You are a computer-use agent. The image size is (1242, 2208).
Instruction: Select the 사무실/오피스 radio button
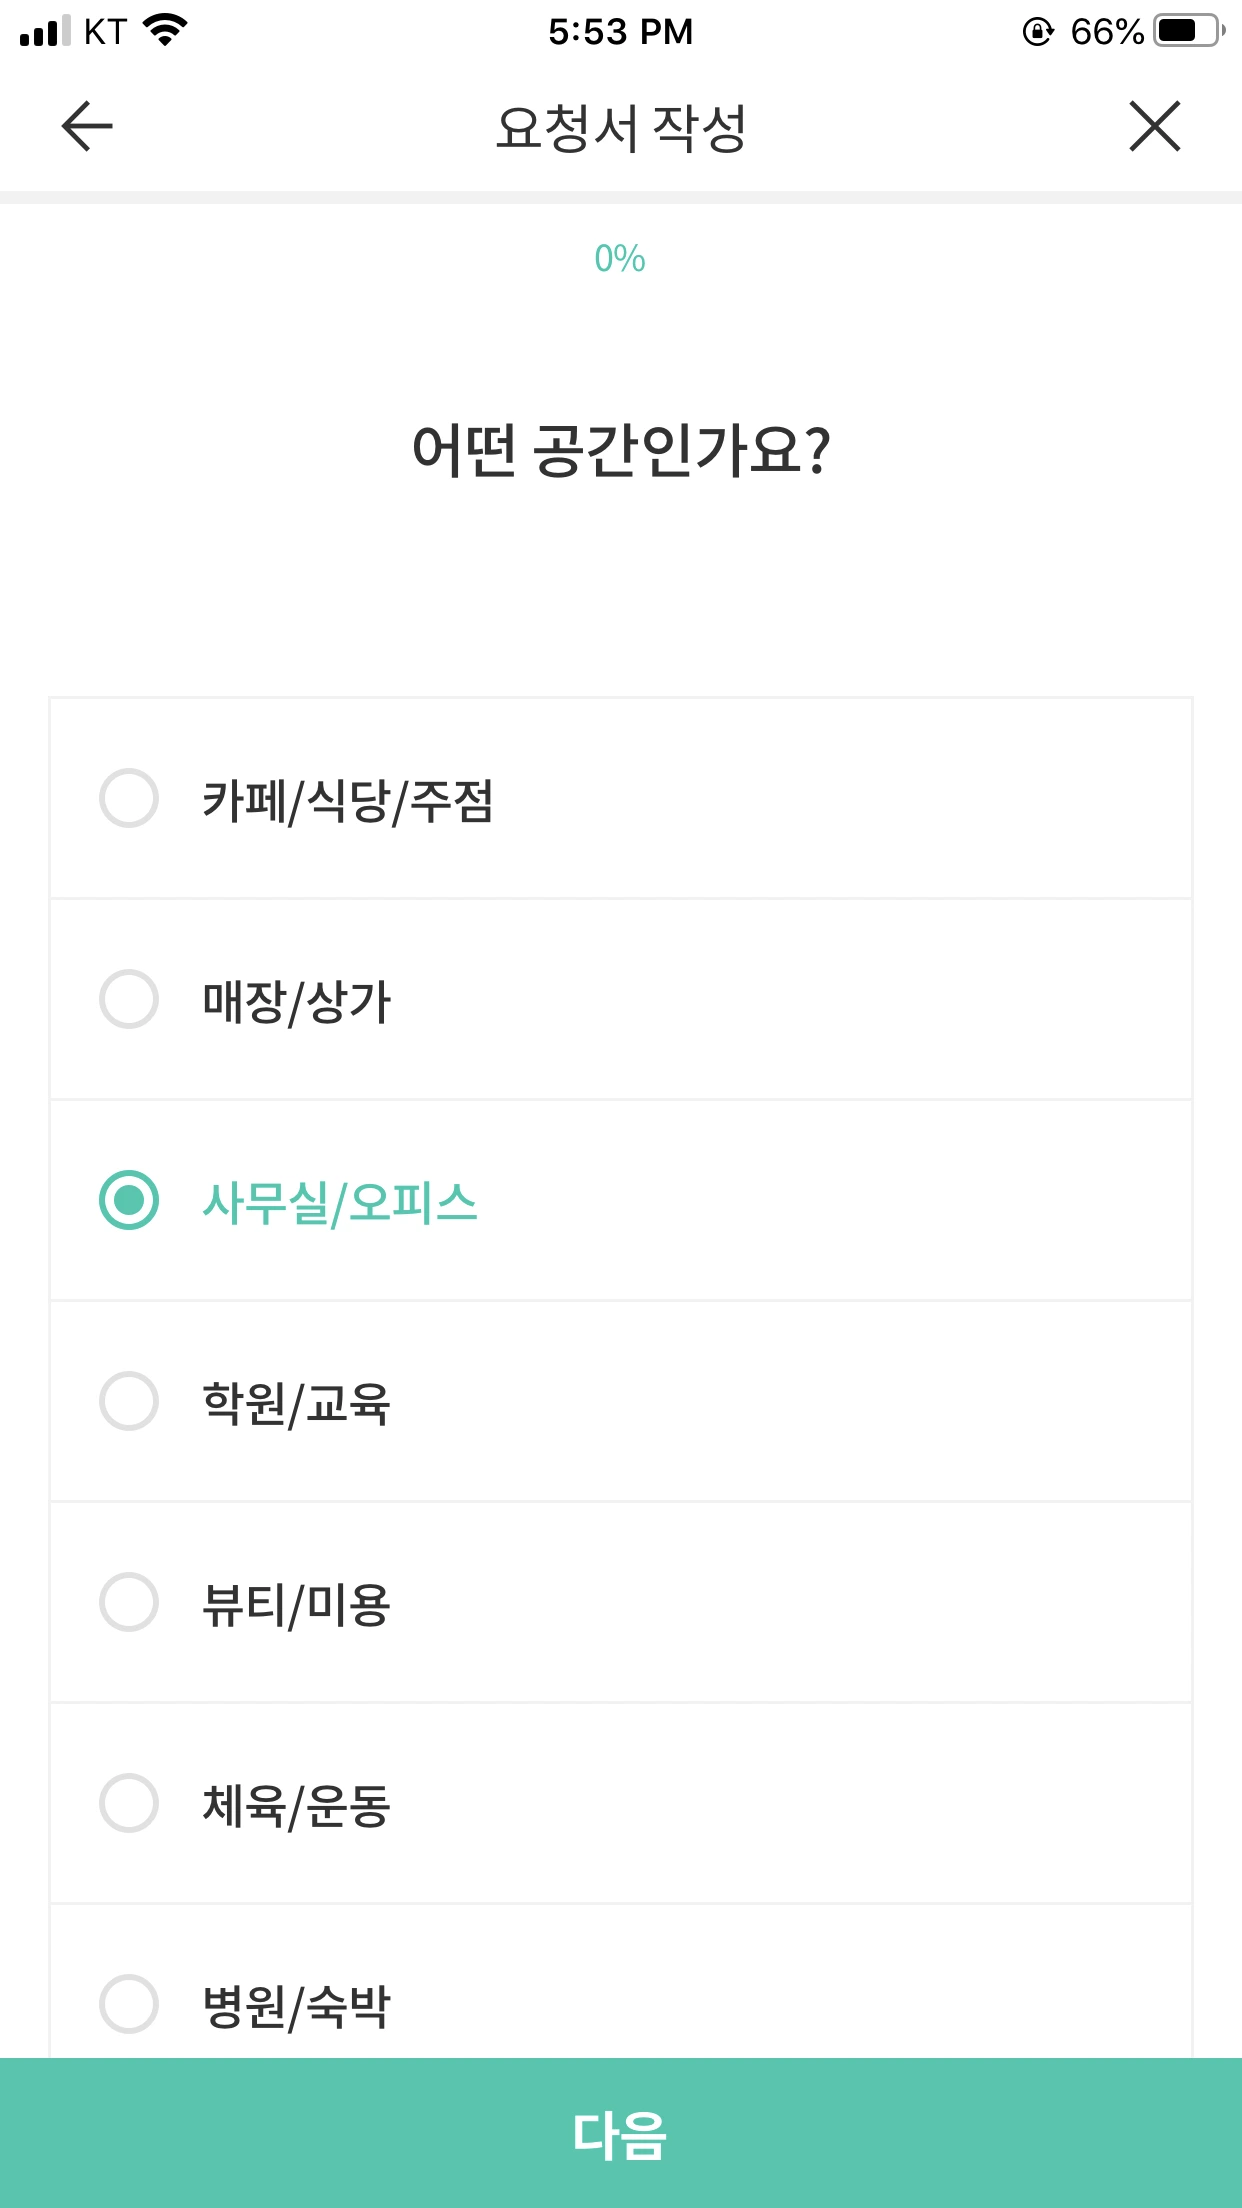(x=129, y=1200)
